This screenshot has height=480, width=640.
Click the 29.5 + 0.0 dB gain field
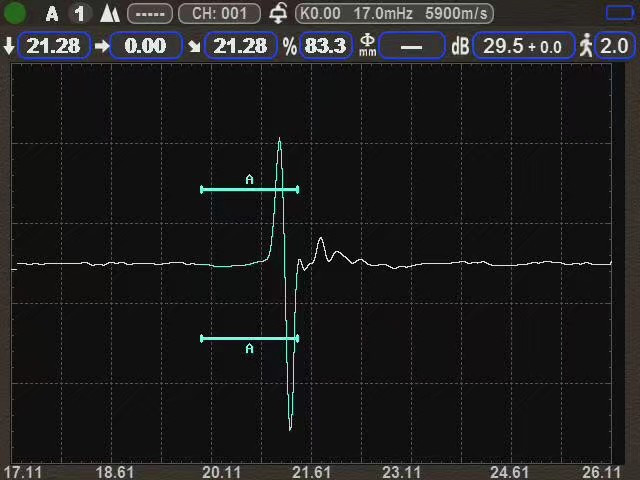click(524, 46)
